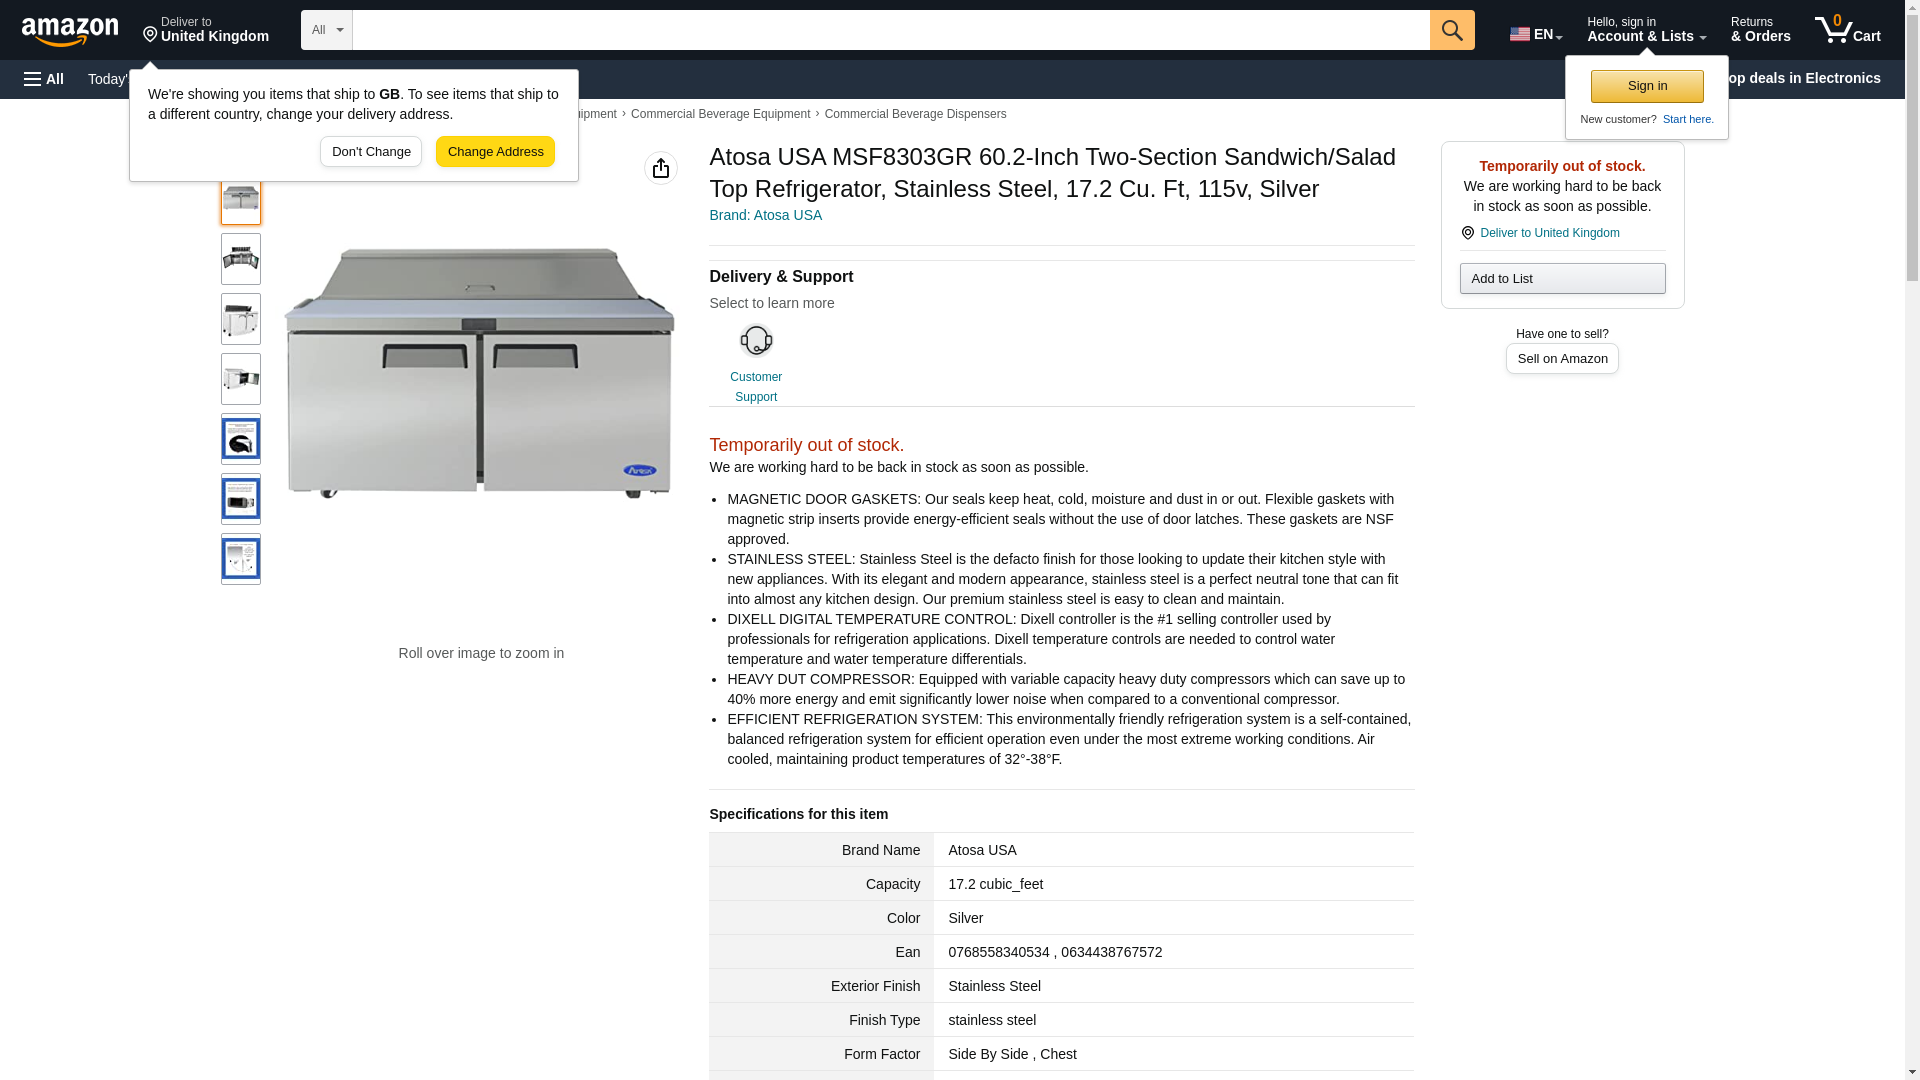Open the share icon on the product image

(660, 168)
